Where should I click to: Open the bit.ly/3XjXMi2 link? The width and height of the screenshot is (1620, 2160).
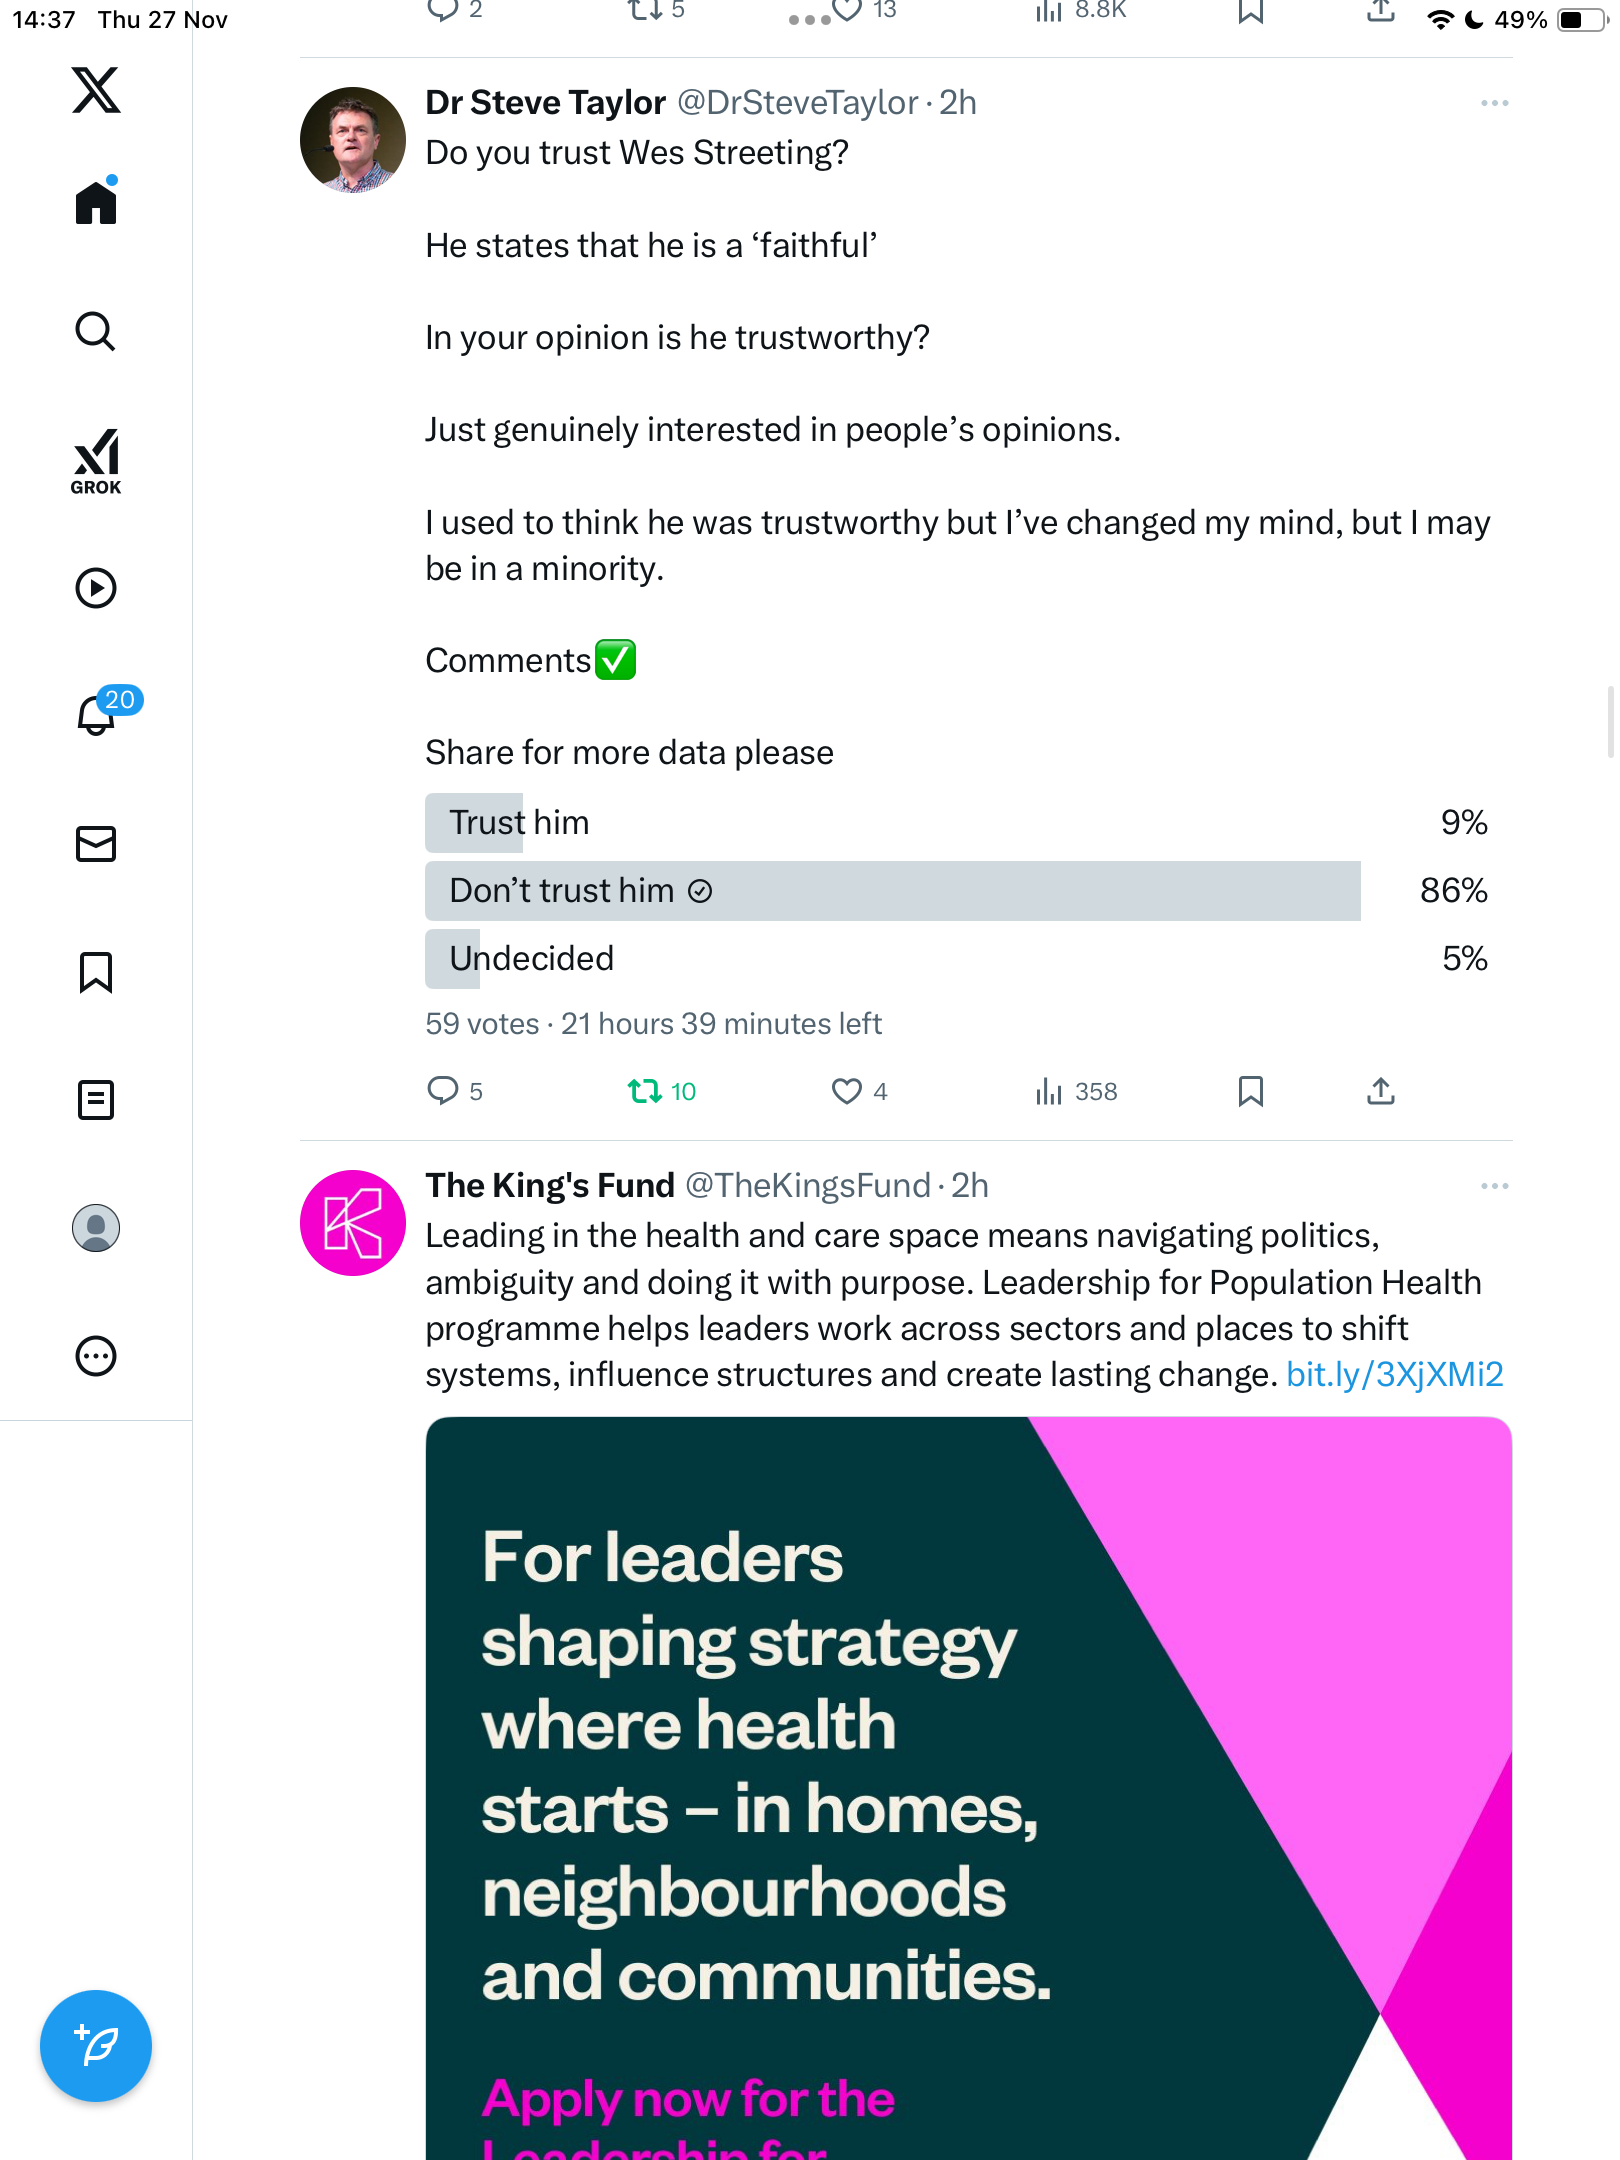(1394, 1375)
